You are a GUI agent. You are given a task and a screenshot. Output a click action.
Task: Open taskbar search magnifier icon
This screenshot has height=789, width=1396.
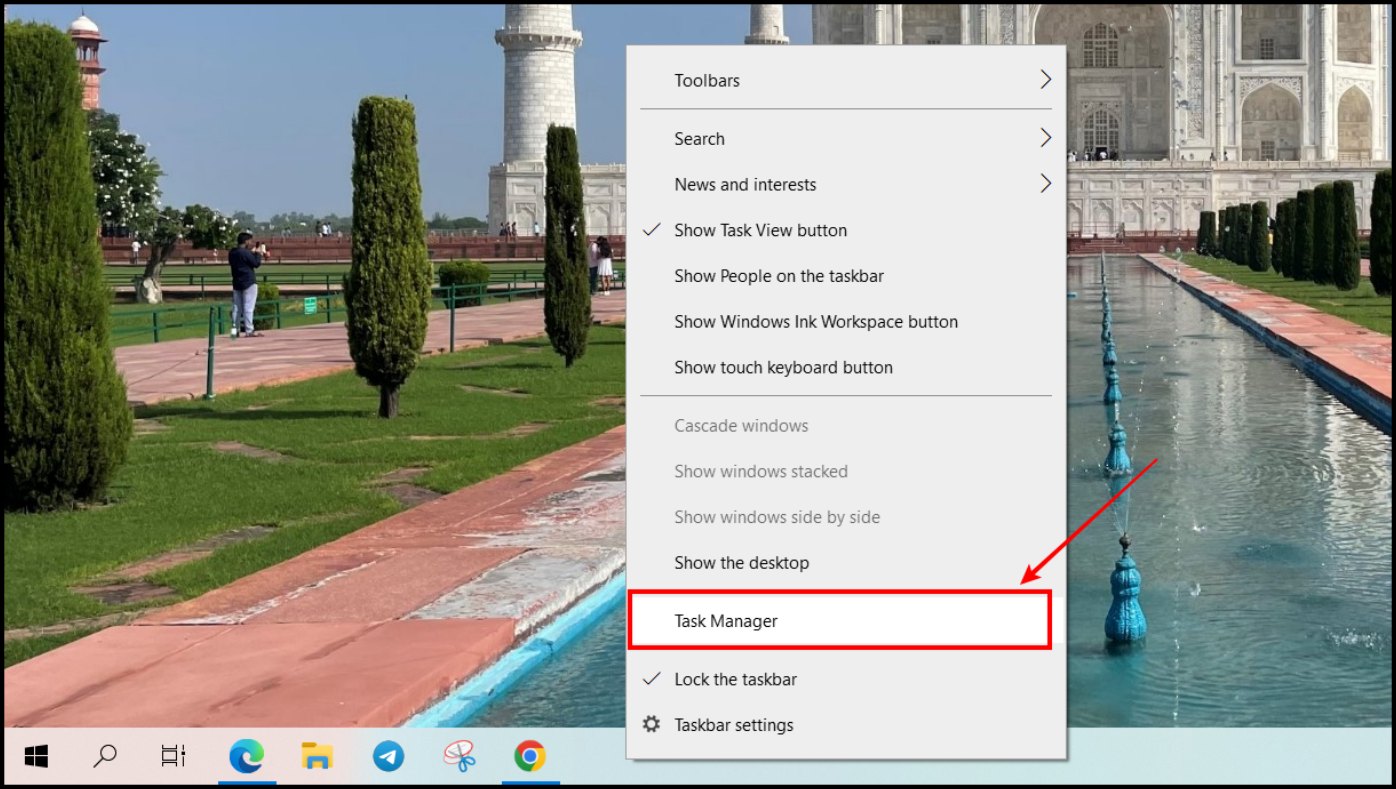[105, 756]
